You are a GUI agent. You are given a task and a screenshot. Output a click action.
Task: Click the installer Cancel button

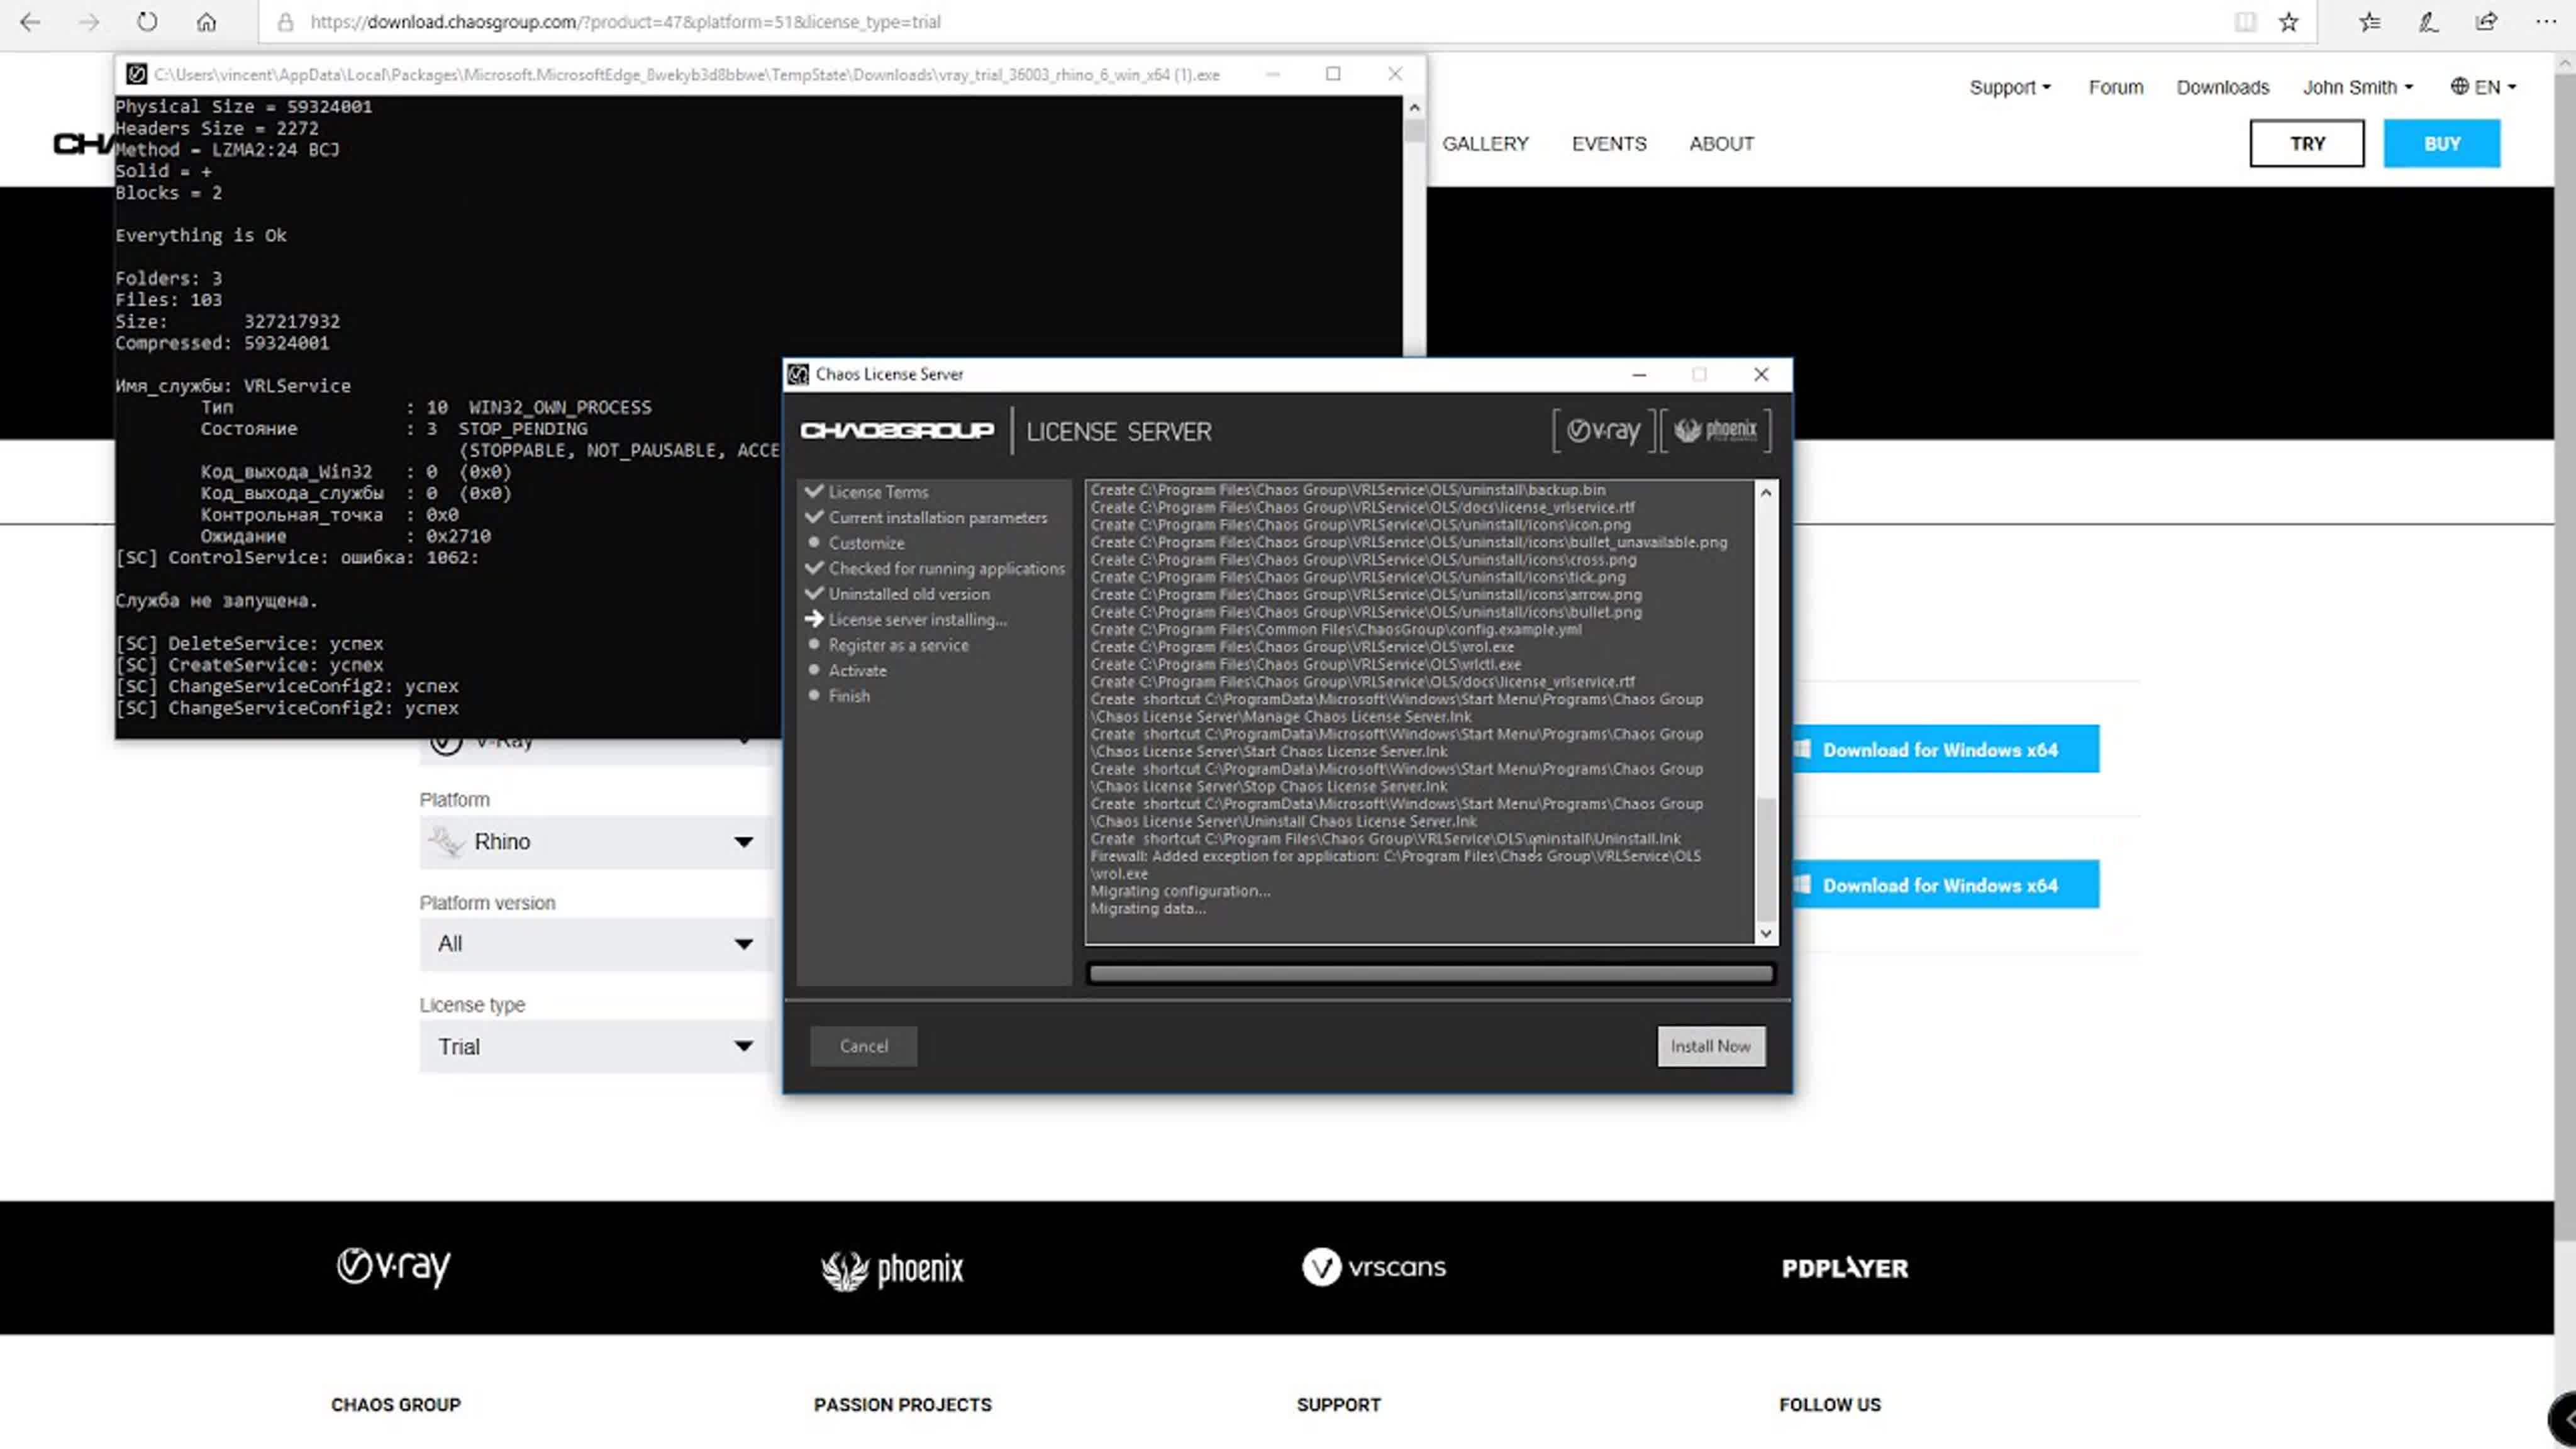864,1046
